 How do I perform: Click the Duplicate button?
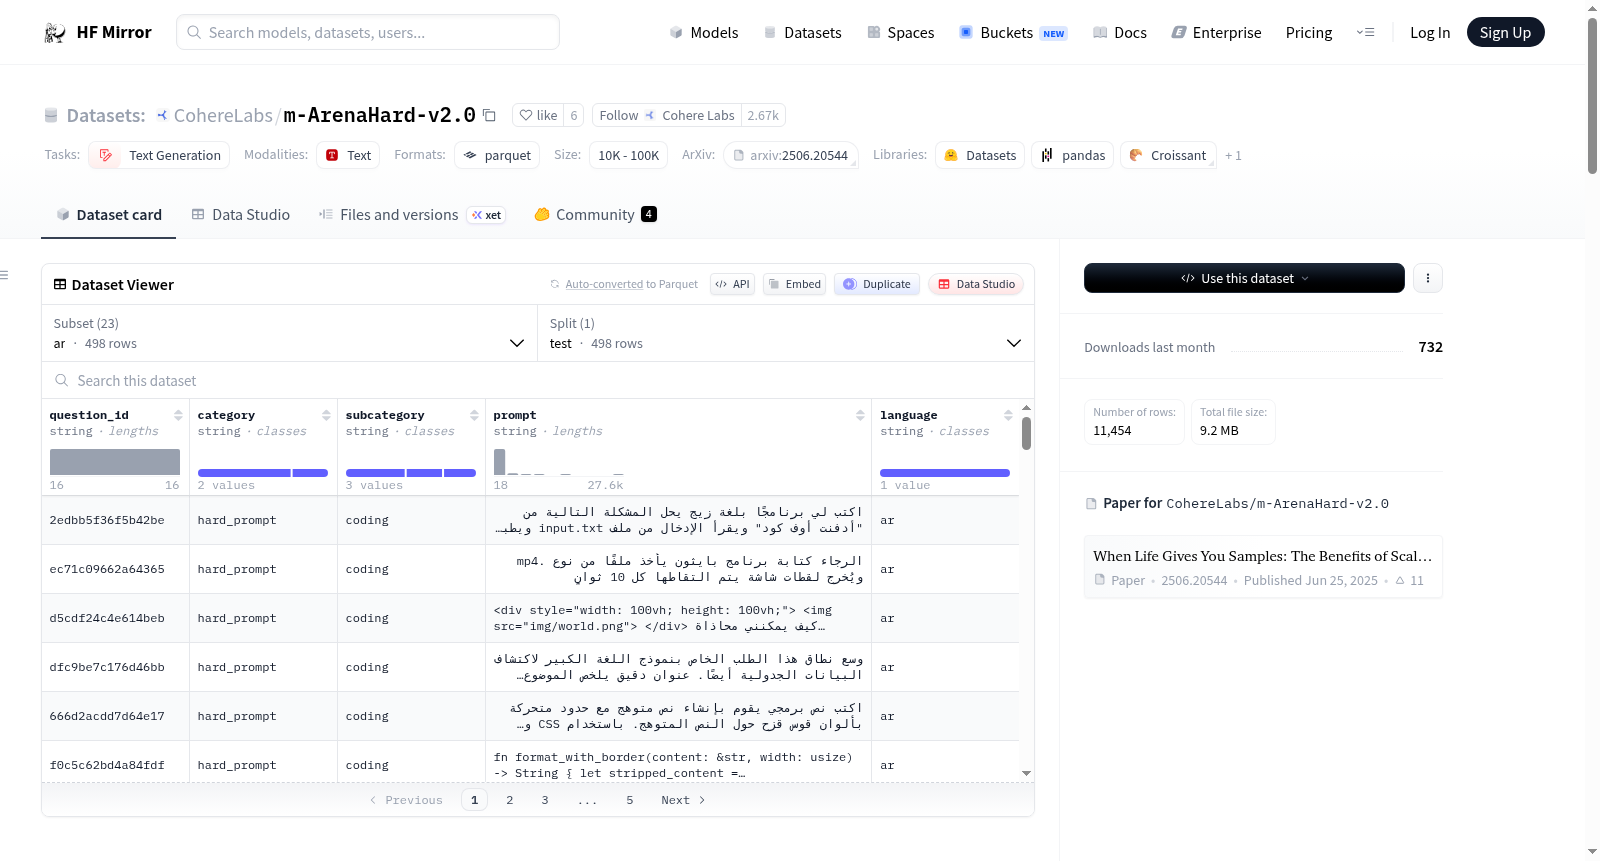coord(876,284)
